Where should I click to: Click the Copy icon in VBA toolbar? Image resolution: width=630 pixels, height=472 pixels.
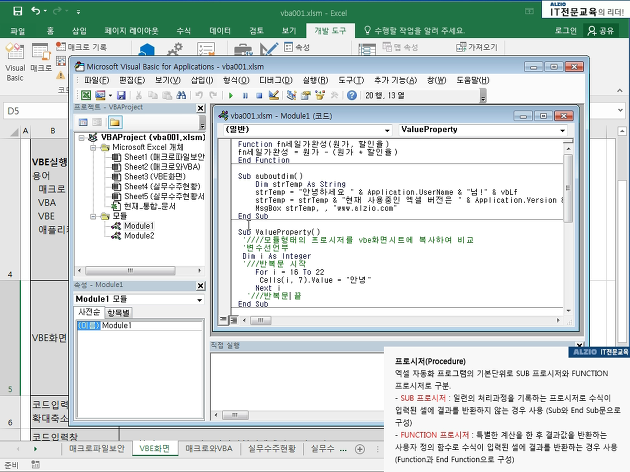[153, 95]
